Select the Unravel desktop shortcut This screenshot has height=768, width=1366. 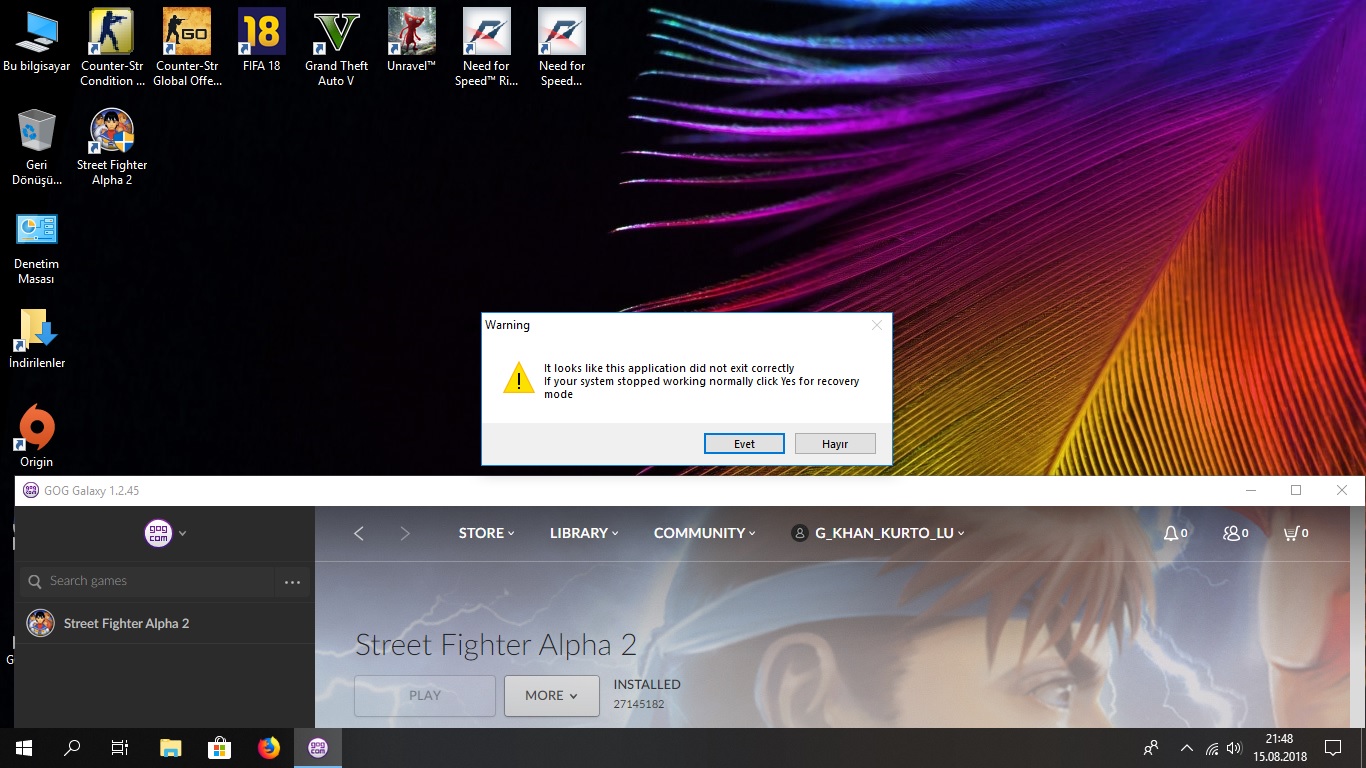pos(411,41)
